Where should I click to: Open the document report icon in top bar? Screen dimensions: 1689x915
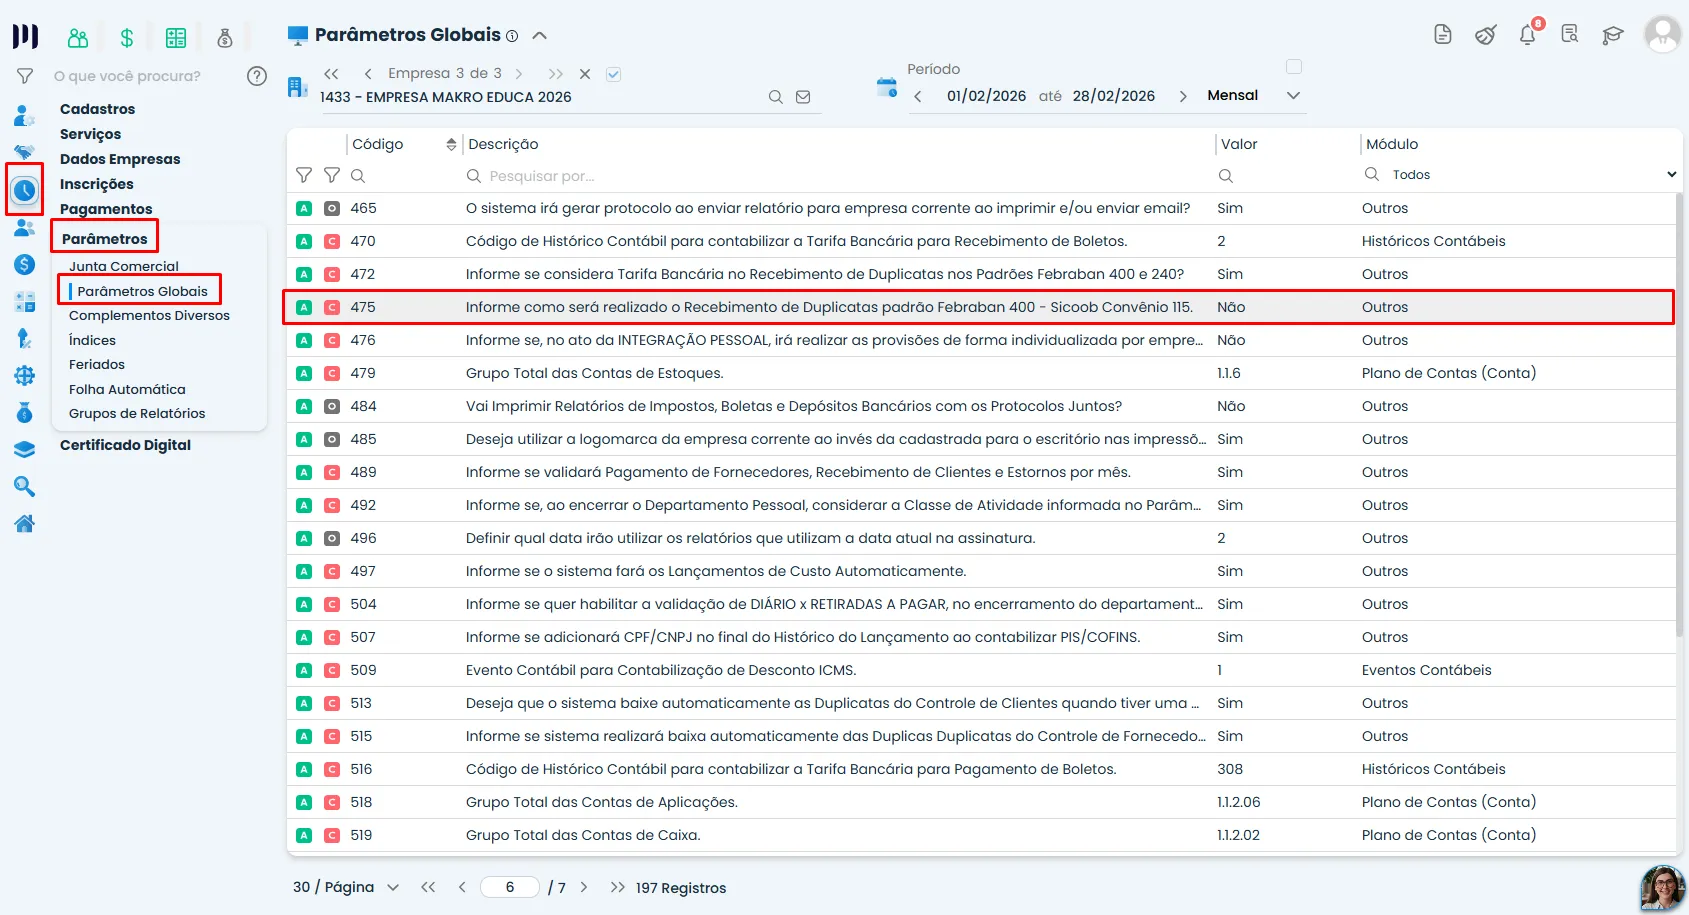(1443, 35)
